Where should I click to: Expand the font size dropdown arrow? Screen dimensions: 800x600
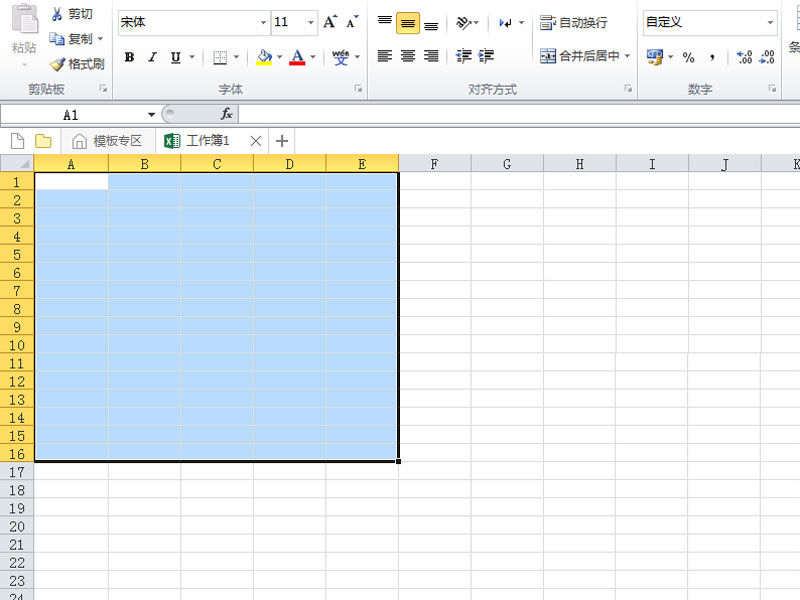310,22
